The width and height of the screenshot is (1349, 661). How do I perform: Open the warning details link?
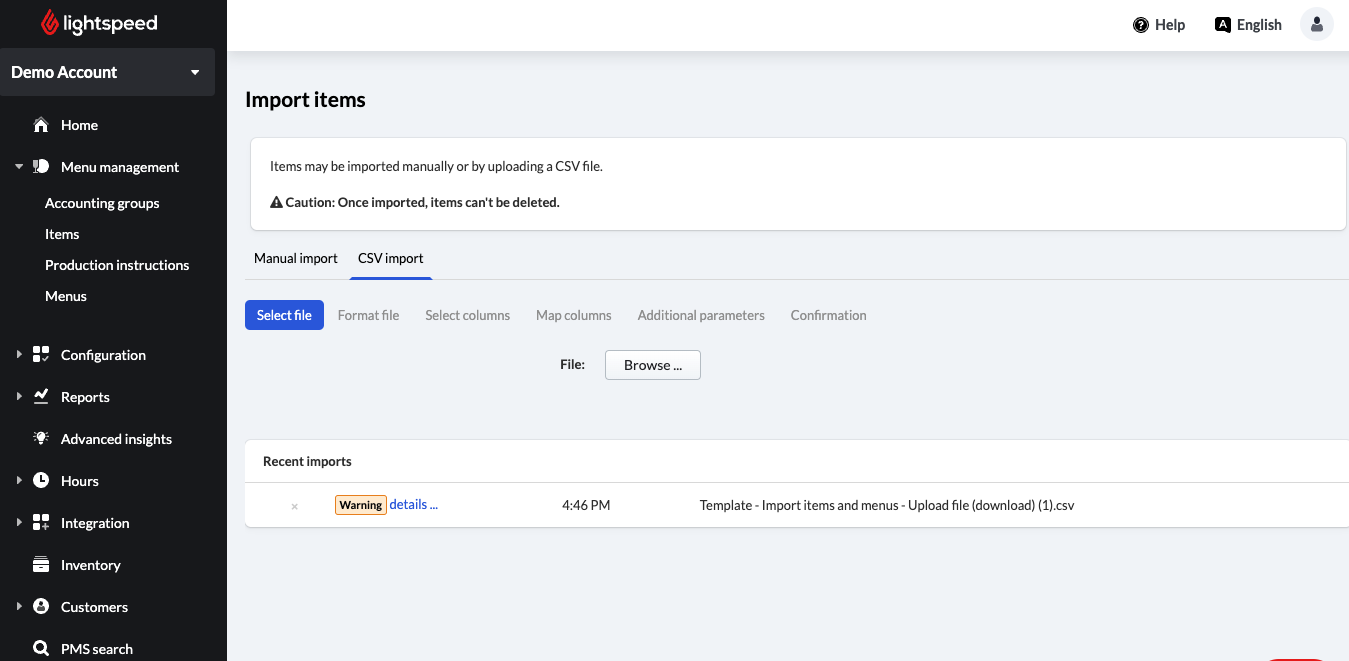(413, 505)
